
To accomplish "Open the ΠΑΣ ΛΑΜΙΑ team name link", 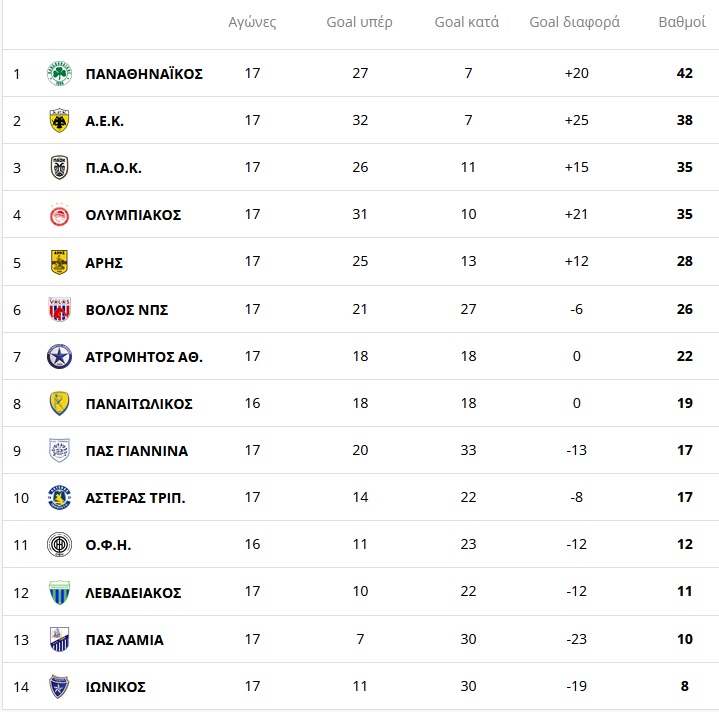I will tap(125, 640).
